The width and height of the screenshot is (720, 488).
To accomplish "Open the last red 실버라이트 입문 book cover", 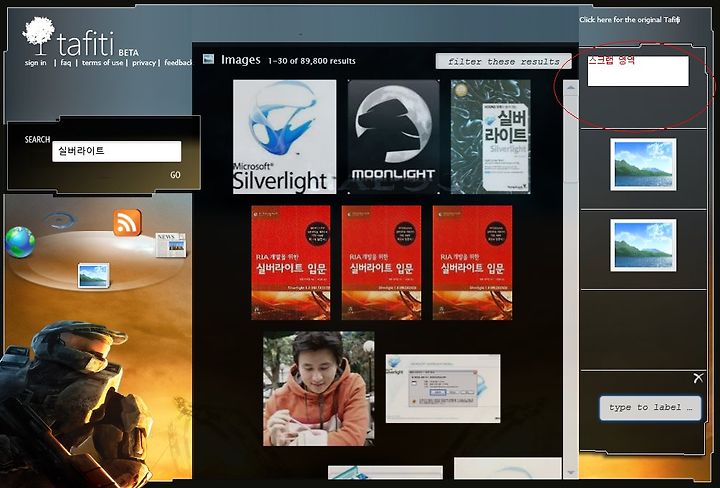I will point(472,263).
